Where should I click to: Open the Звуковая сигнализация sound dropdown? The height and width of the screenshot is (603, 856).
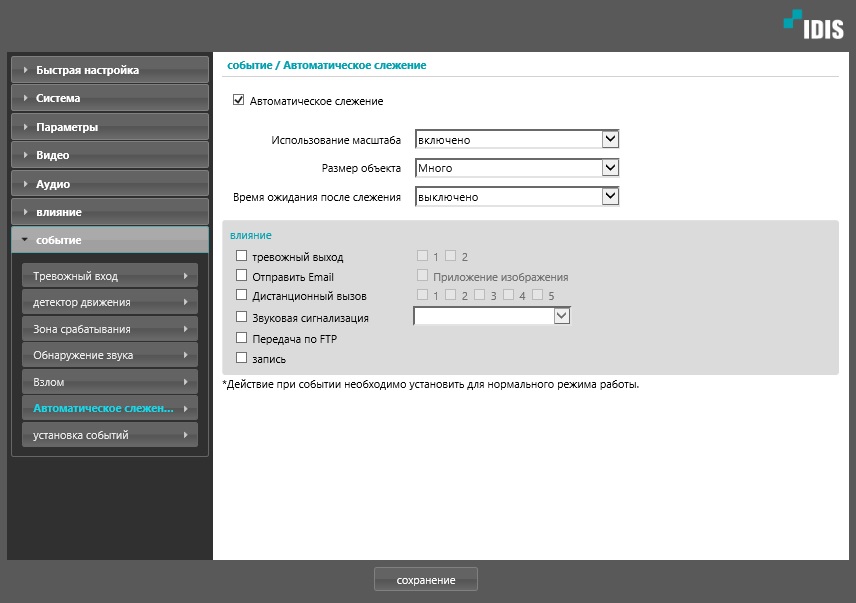click(x=491, y=316)
